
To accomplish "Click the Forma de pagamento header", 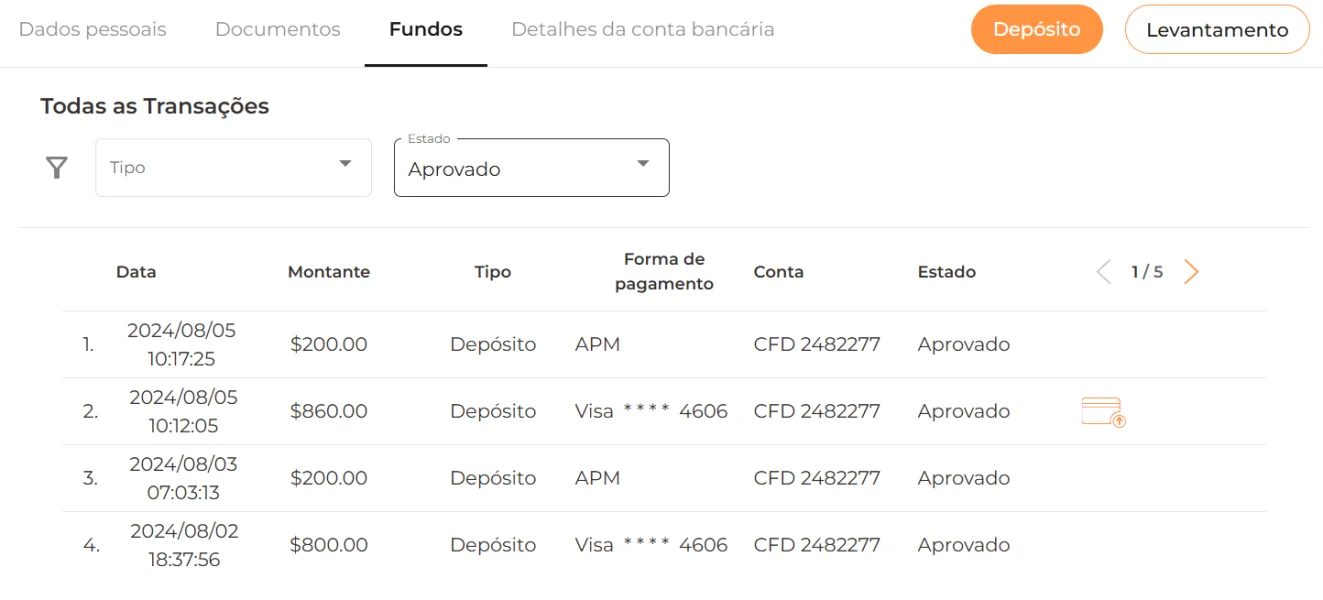I will click(x=664, y=272).
